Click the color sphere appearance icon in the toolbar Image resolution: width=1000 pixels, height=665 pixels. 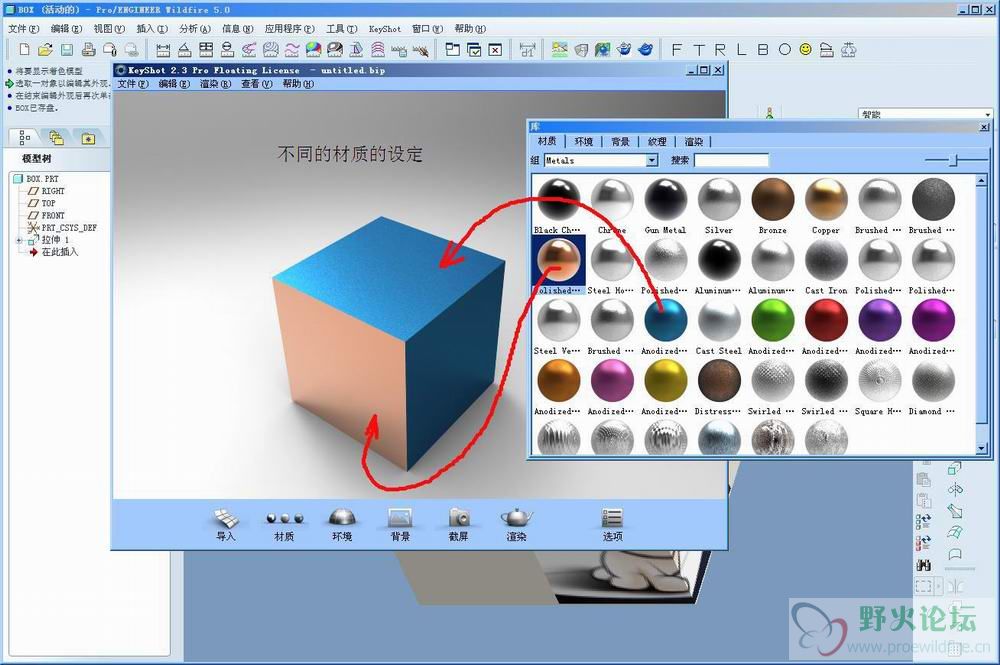point(313,49)
